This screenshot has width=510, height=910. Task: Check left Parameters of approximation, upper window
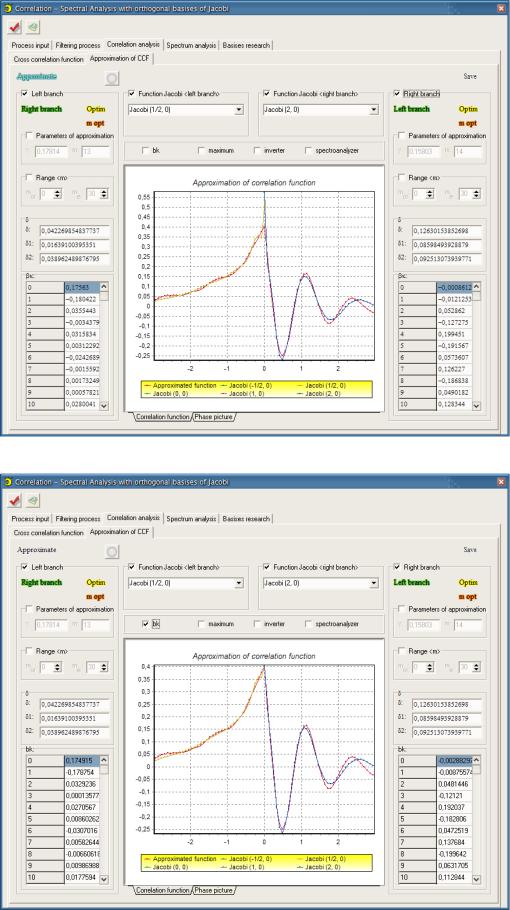pyautogui.click(x=29, y=135)
